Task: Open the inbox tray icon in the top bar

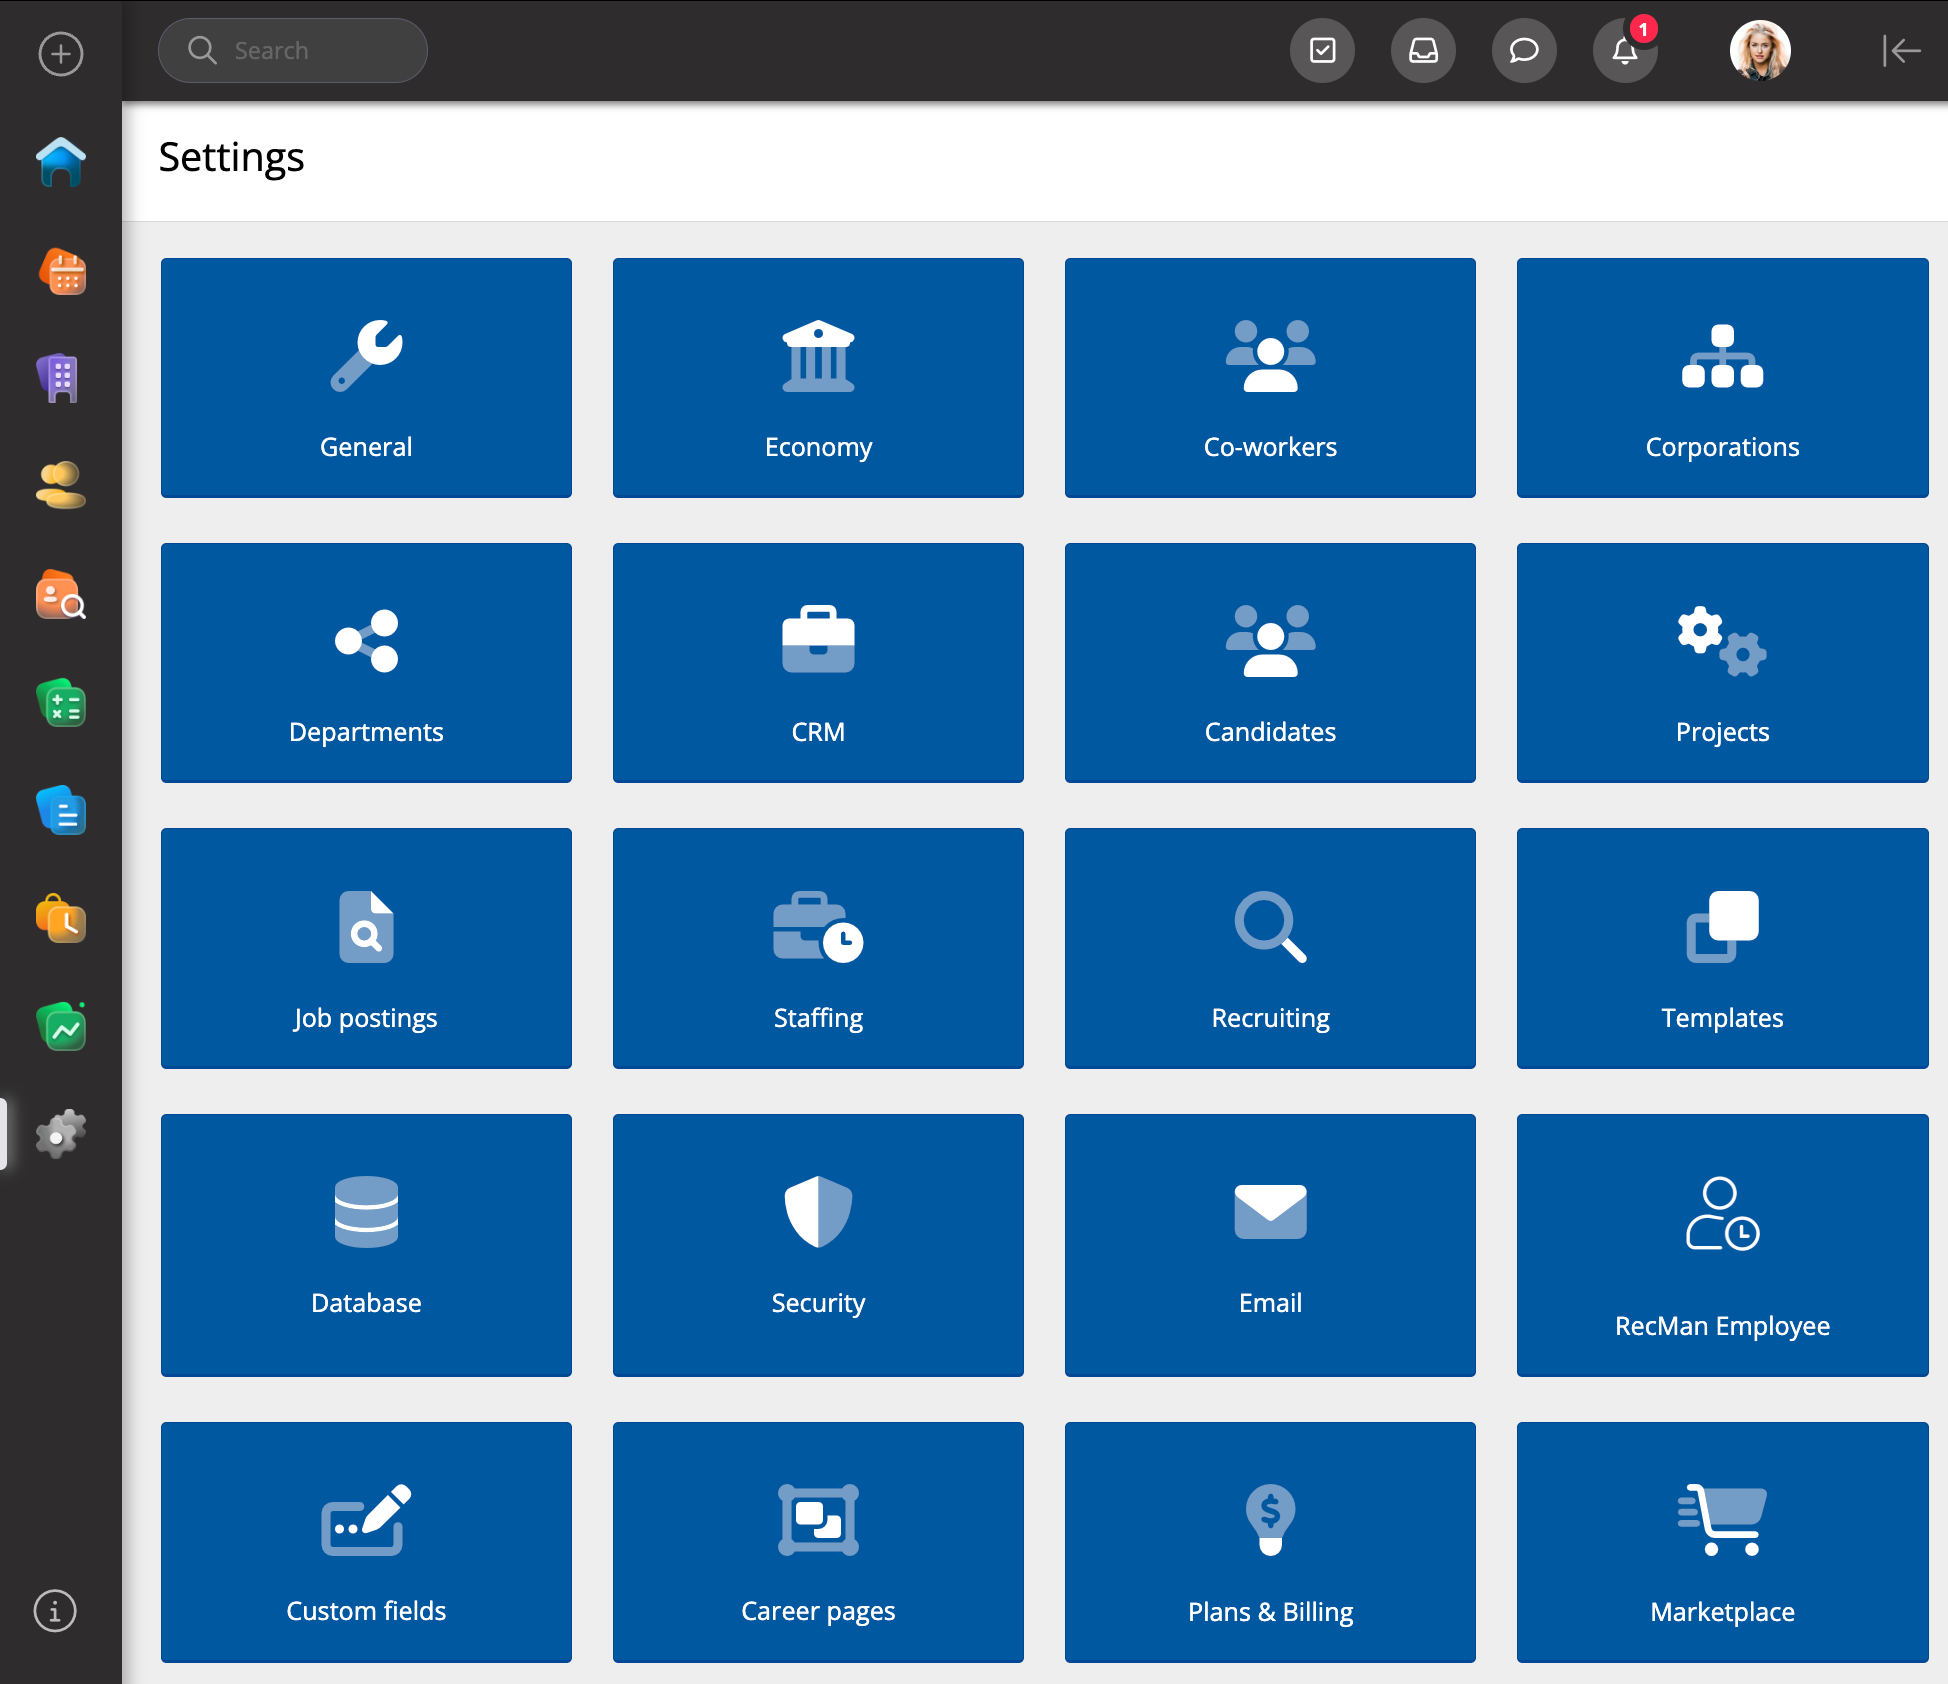Action: click(1423, 51)
